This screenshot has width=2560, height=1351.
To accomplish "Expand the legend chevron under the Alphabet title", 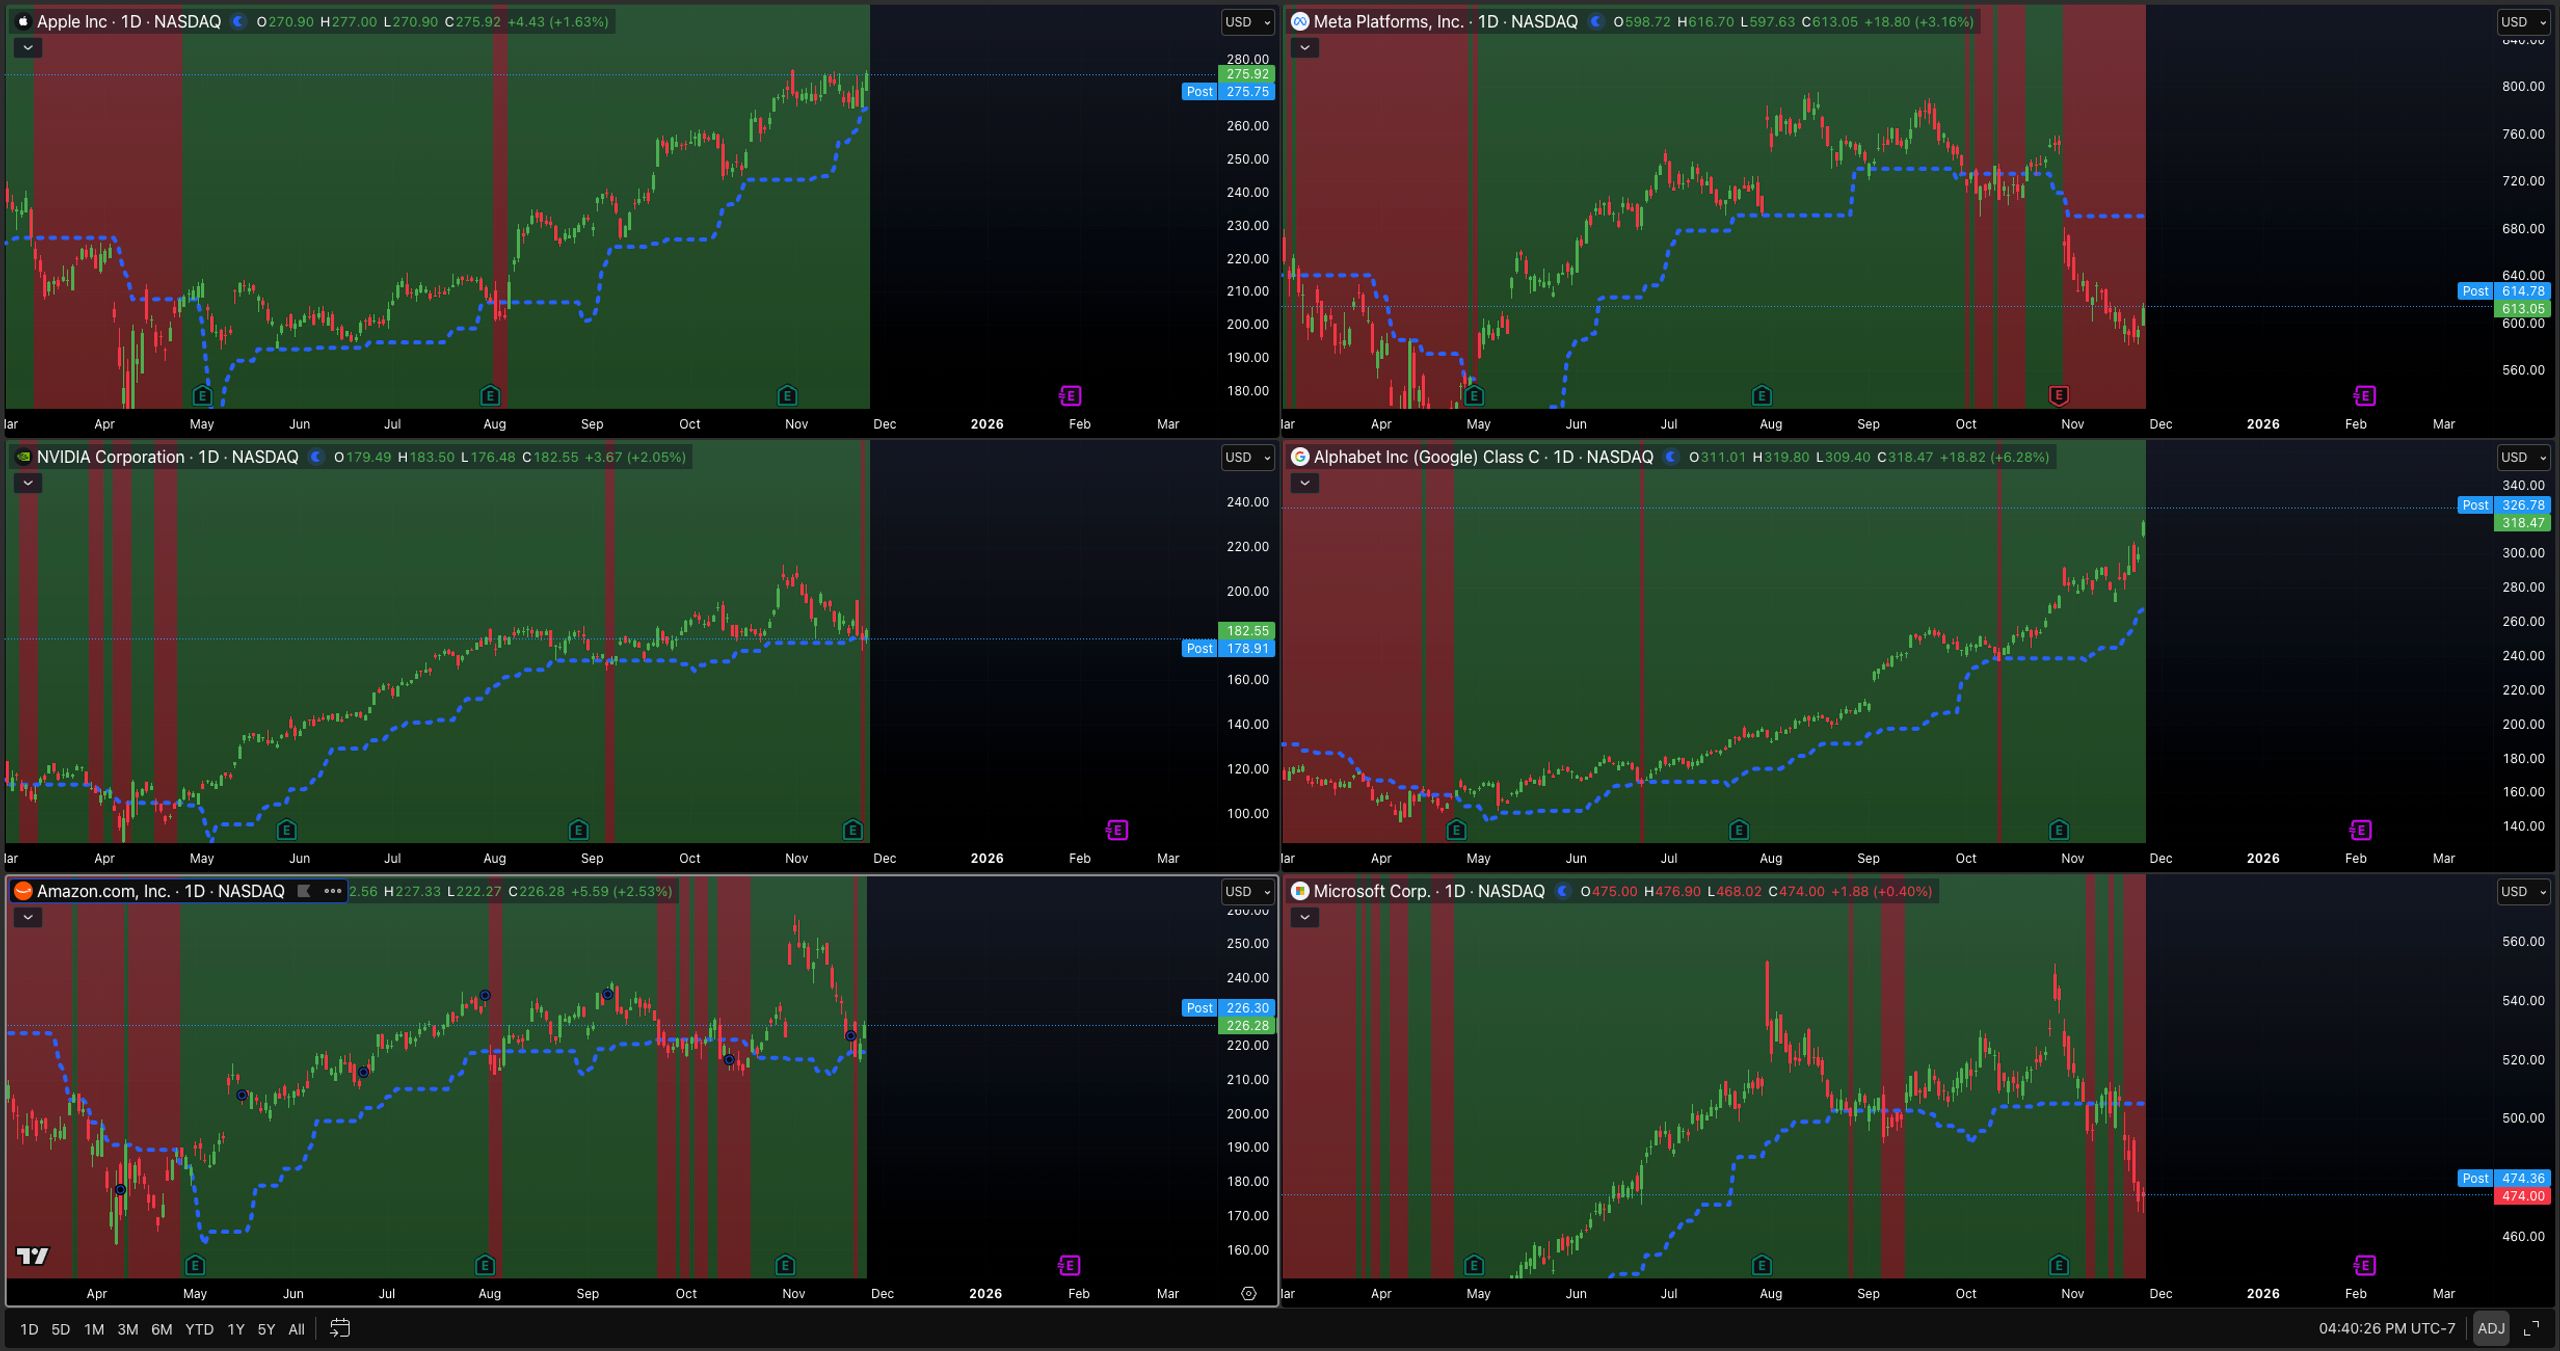I will (1304, 483).
